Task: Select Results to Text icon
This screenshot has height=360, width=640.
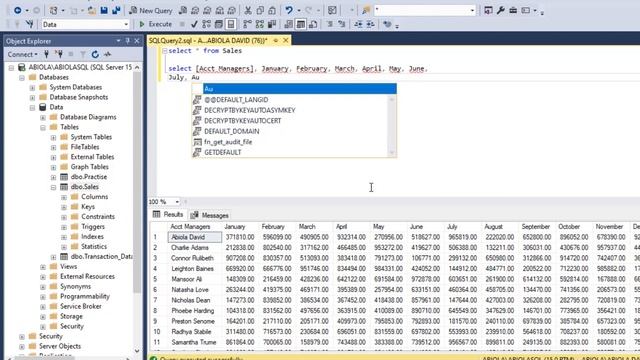Action: pos(289,24)
